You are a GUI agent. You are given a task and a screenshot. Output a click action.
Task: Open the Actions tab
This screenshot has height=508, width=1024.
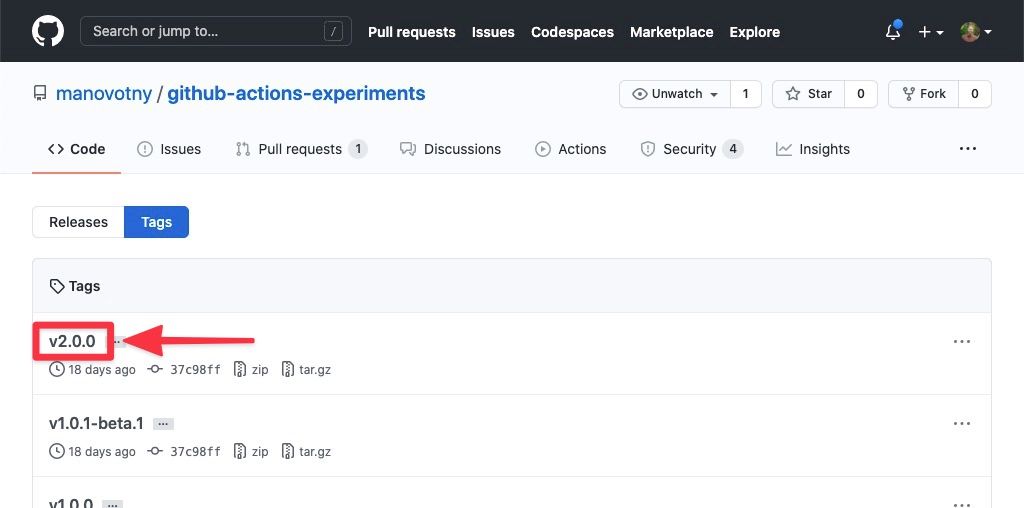coord(570,149)
